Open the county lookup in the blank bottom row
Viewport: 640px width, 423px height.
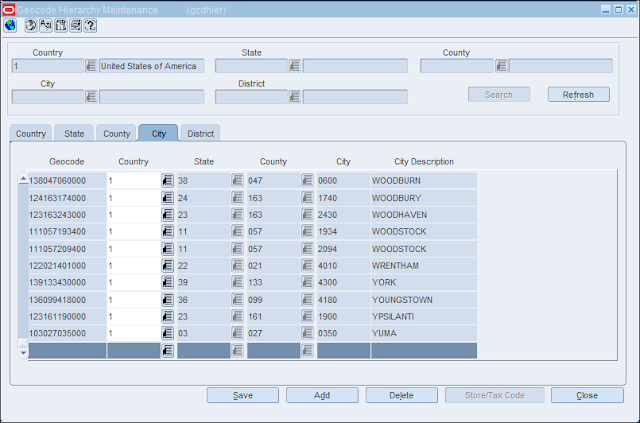(x=307, y=351)
